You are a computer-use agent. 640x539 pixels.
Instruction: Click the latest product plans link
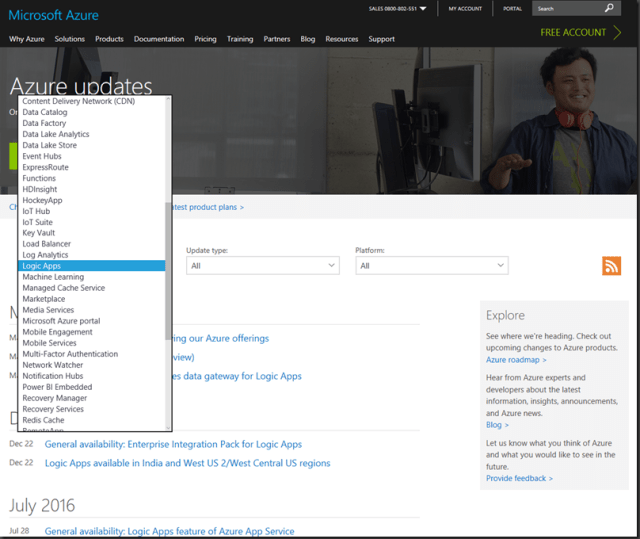point(208,207)
